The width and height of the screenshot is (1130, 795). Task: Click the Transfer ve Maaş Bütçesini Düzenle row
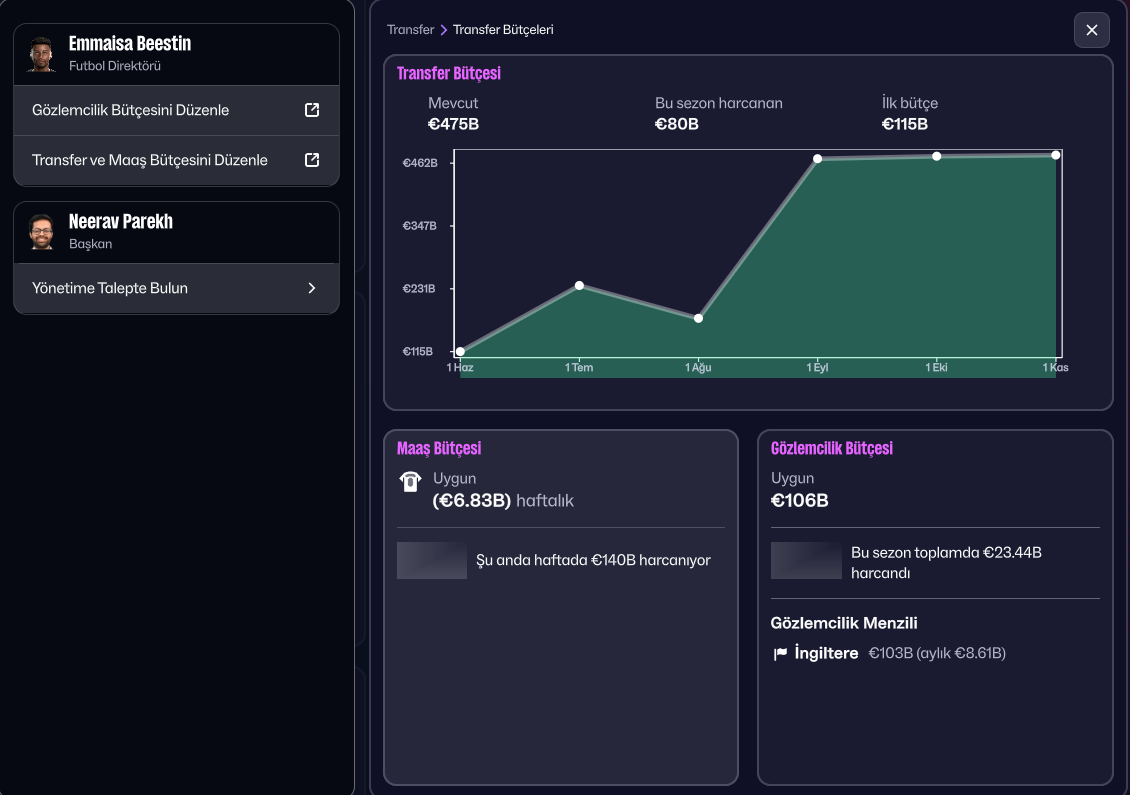coord(177,160)
